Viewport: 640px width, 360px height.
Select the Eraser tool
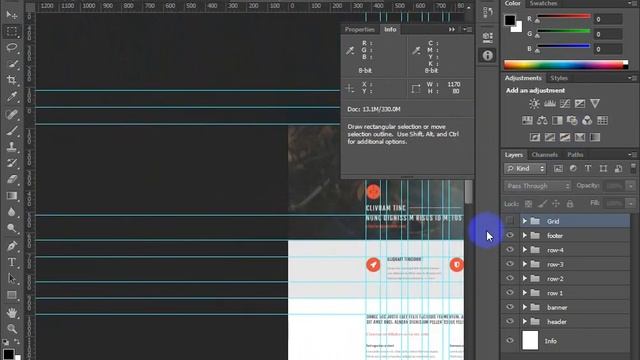[x=11, y=179]
